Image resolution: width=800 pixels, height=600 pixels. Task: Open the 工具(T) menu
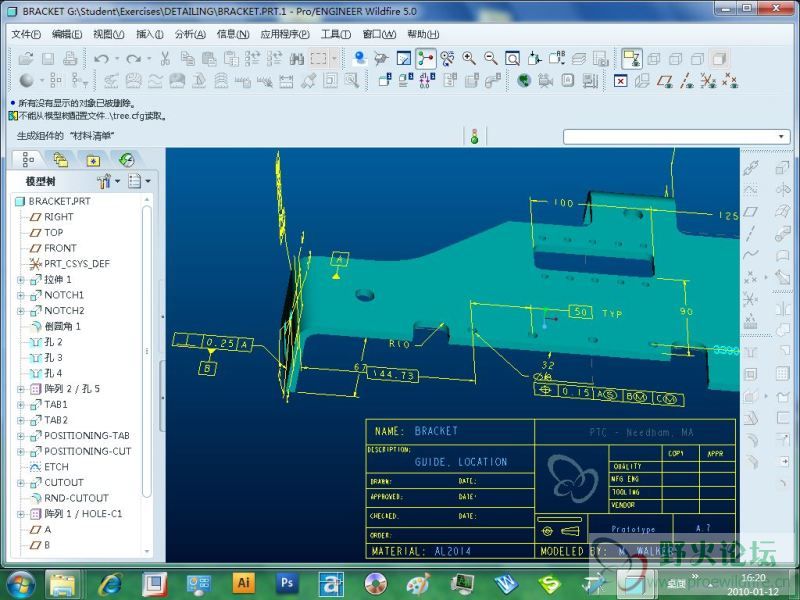click(x=336, y=34)
